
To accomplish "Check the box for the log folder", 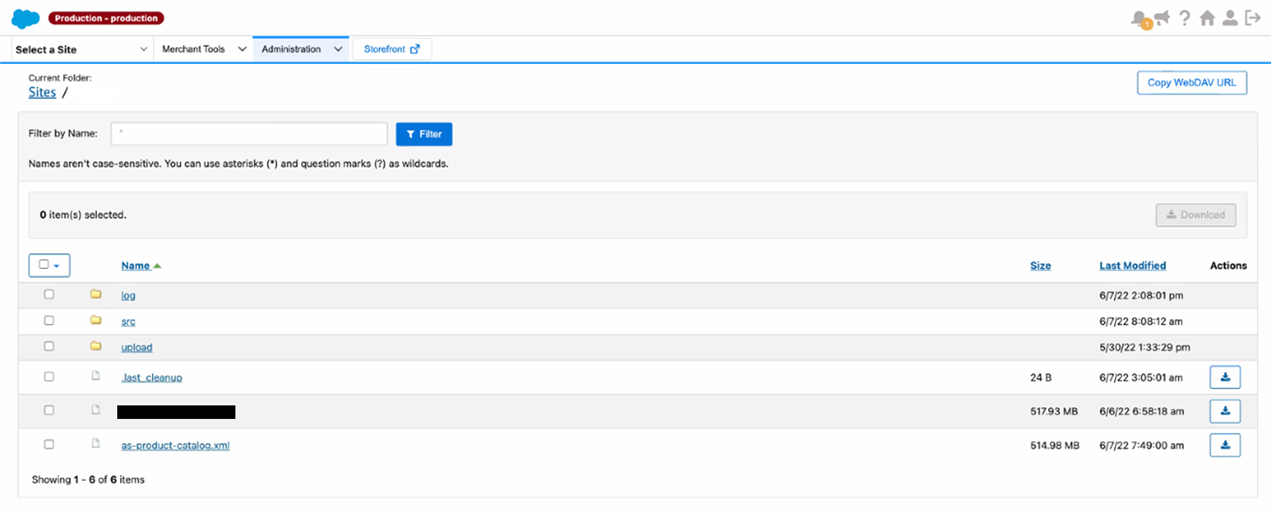I will point(49,295).
